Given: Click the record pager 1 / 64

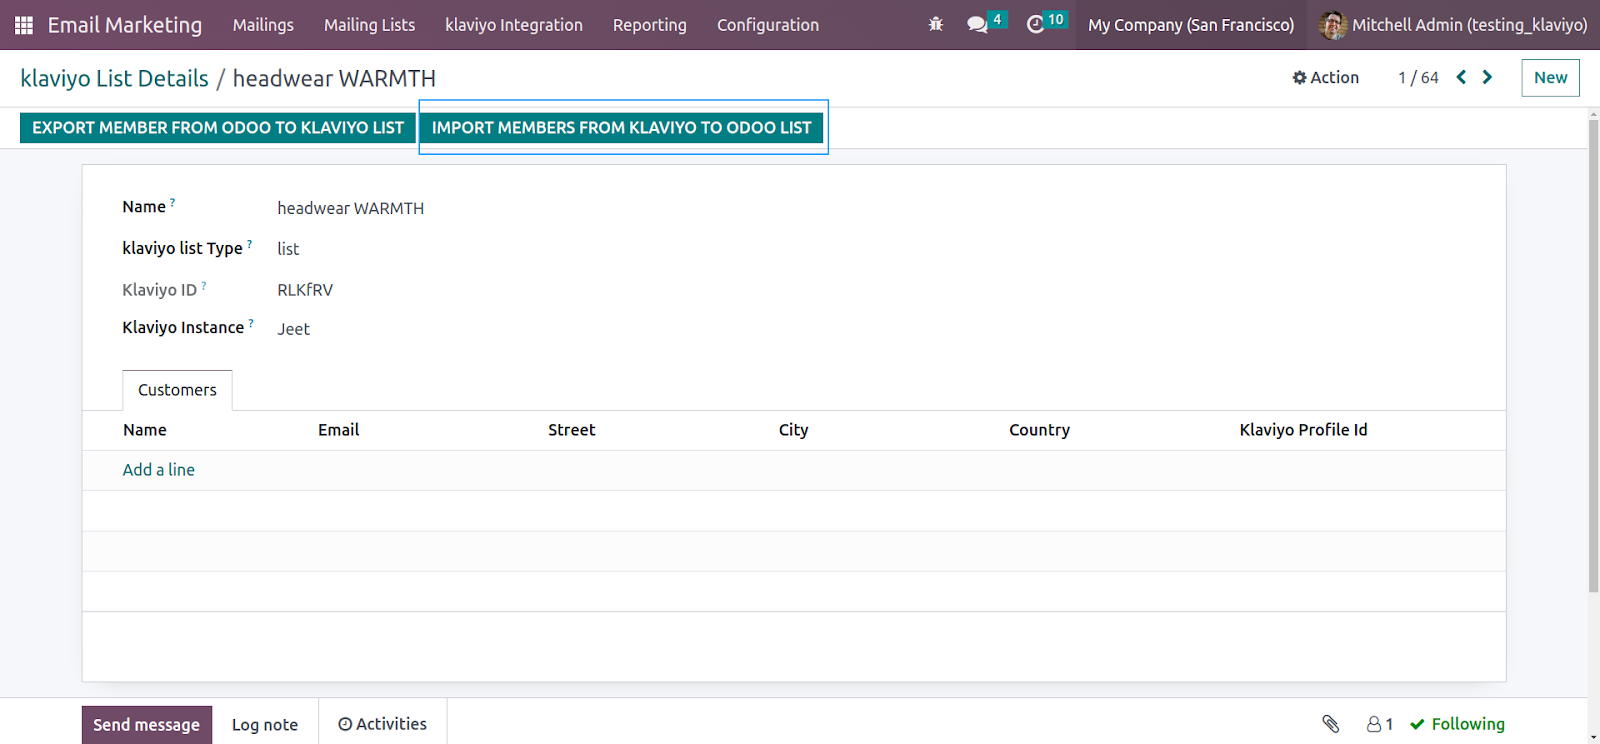Looking at the screenshot, I should point(1418,78).
